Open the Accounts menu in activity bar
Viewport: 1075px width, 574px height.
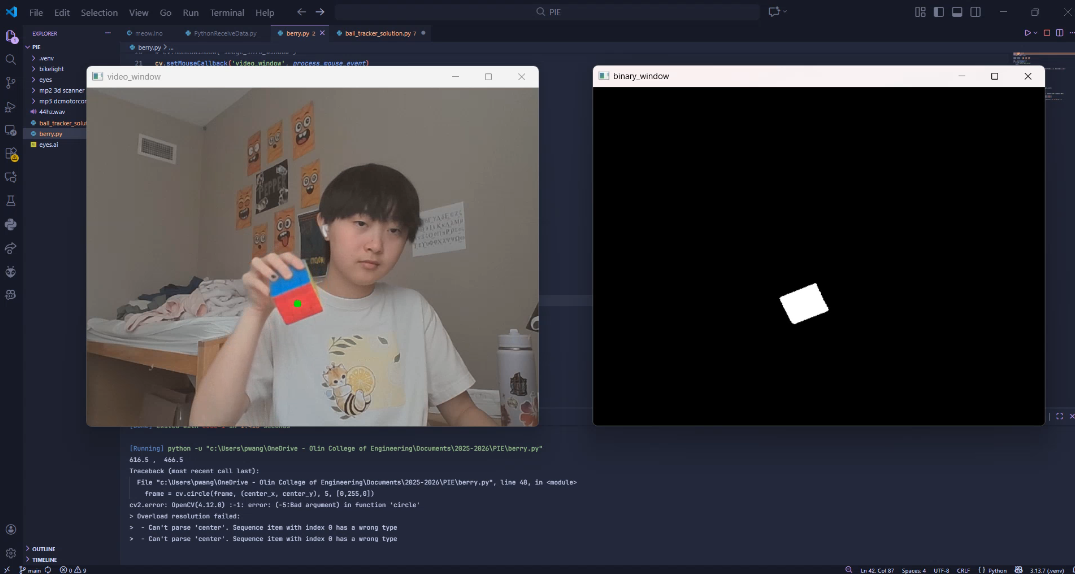click(x=11, y=529)
